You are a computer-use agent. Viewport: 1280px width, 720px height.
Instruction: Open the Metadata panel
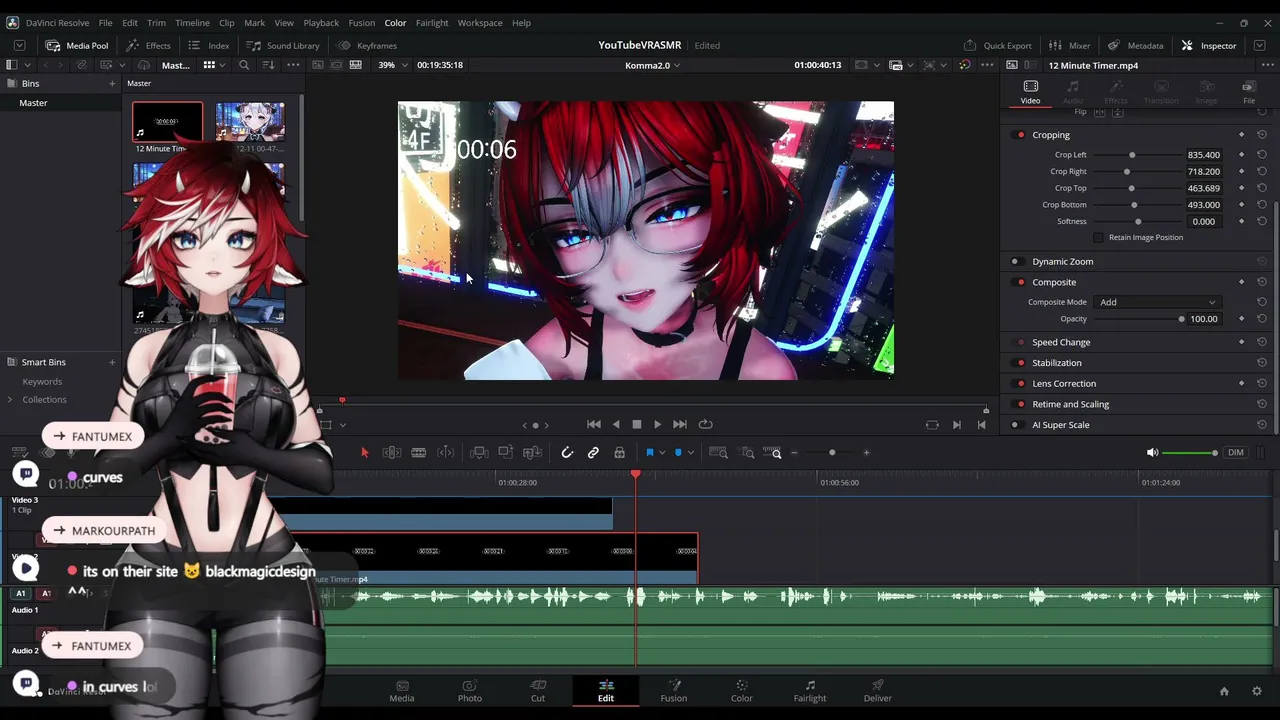tap(1135, 45)
